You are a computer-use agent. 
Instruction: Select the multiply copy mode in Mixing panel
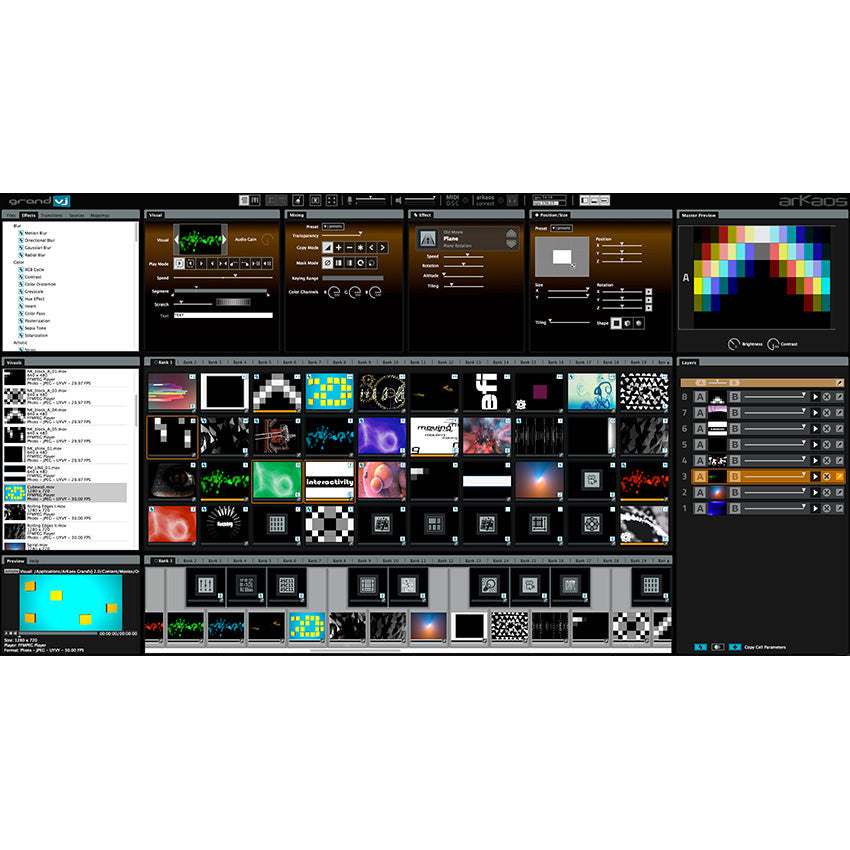[x=360, y=248]
